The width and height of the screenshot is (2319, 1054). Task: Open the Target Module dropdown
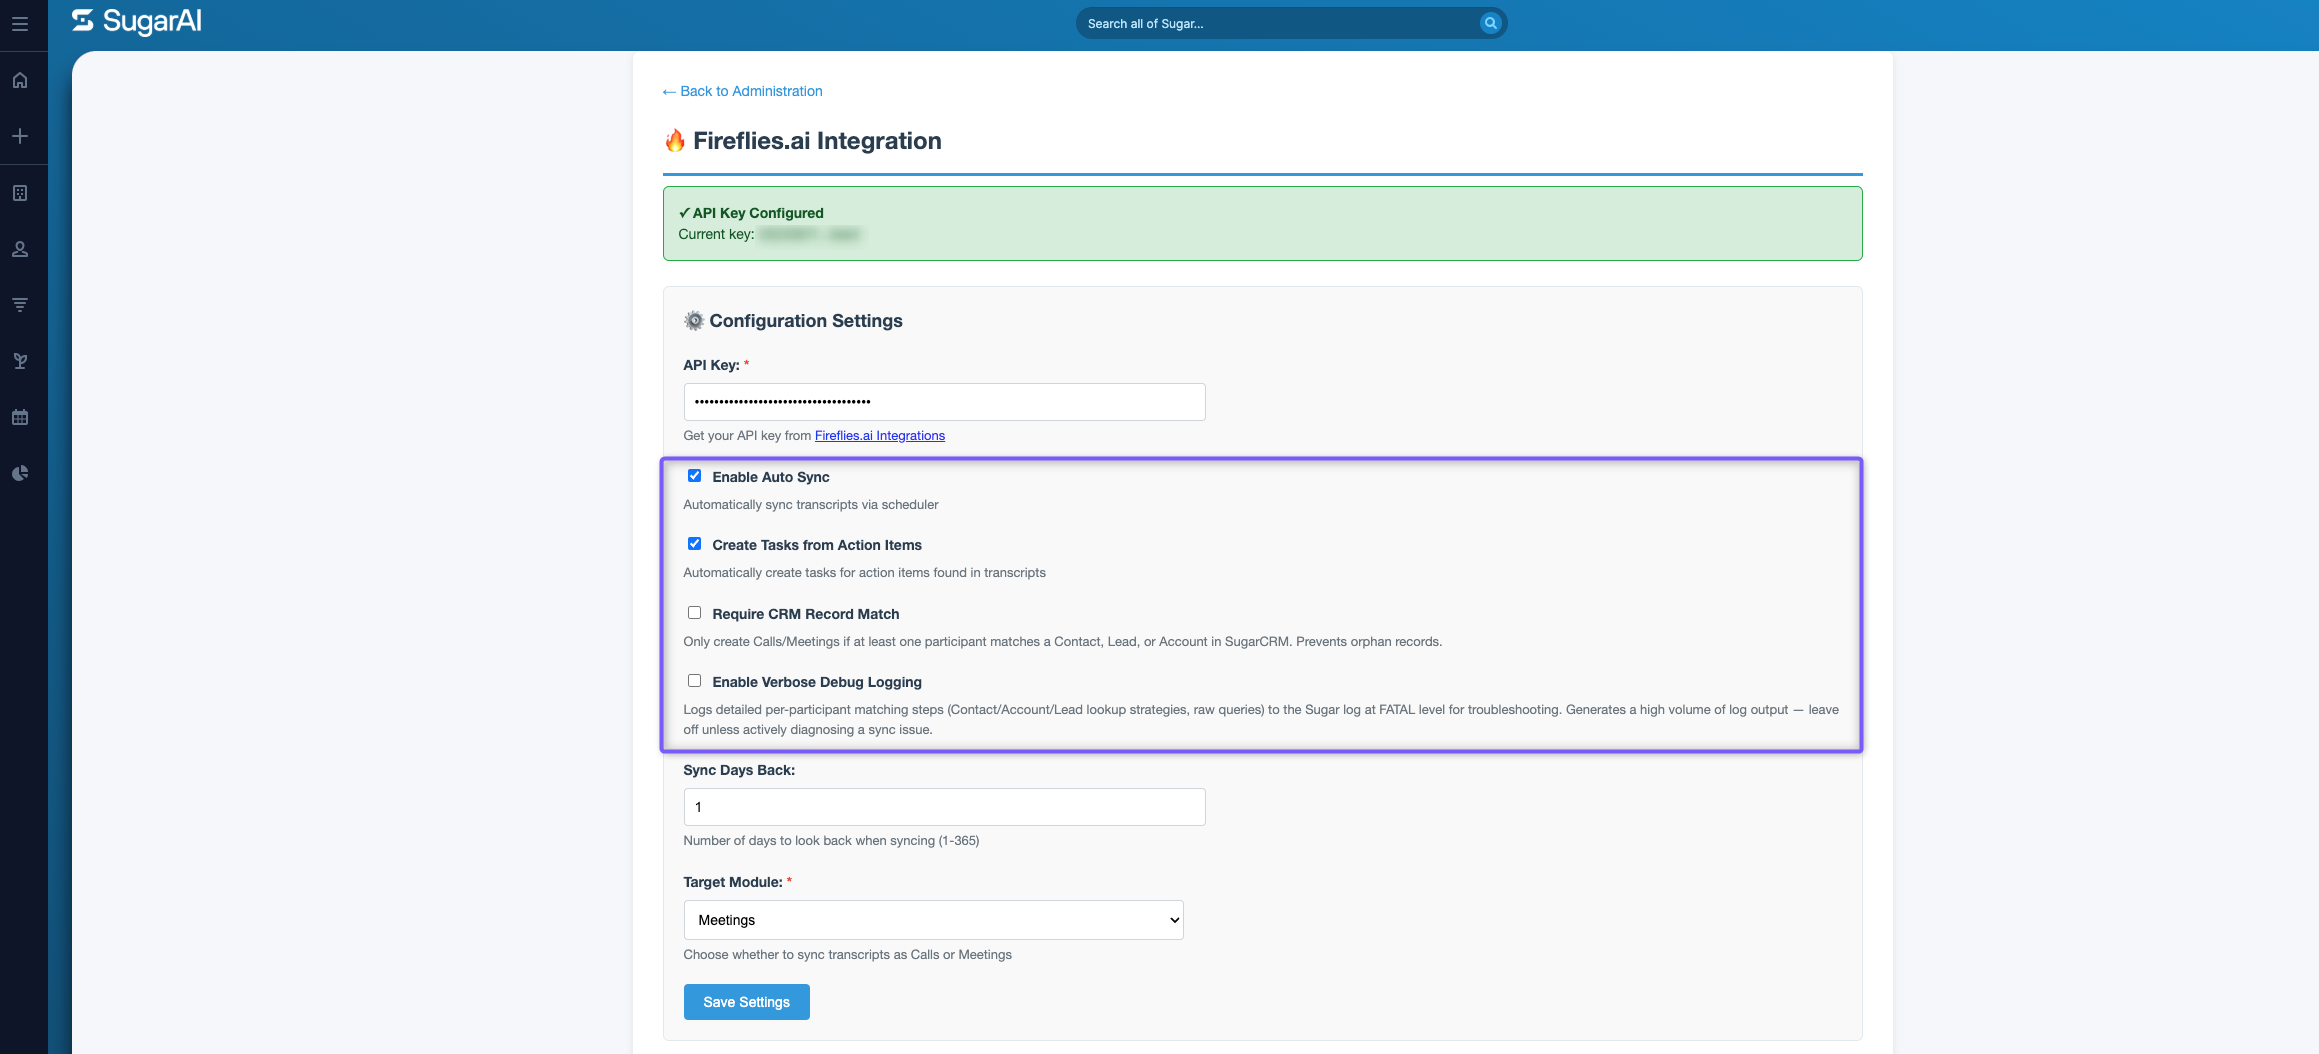click(x=933, y=920)
